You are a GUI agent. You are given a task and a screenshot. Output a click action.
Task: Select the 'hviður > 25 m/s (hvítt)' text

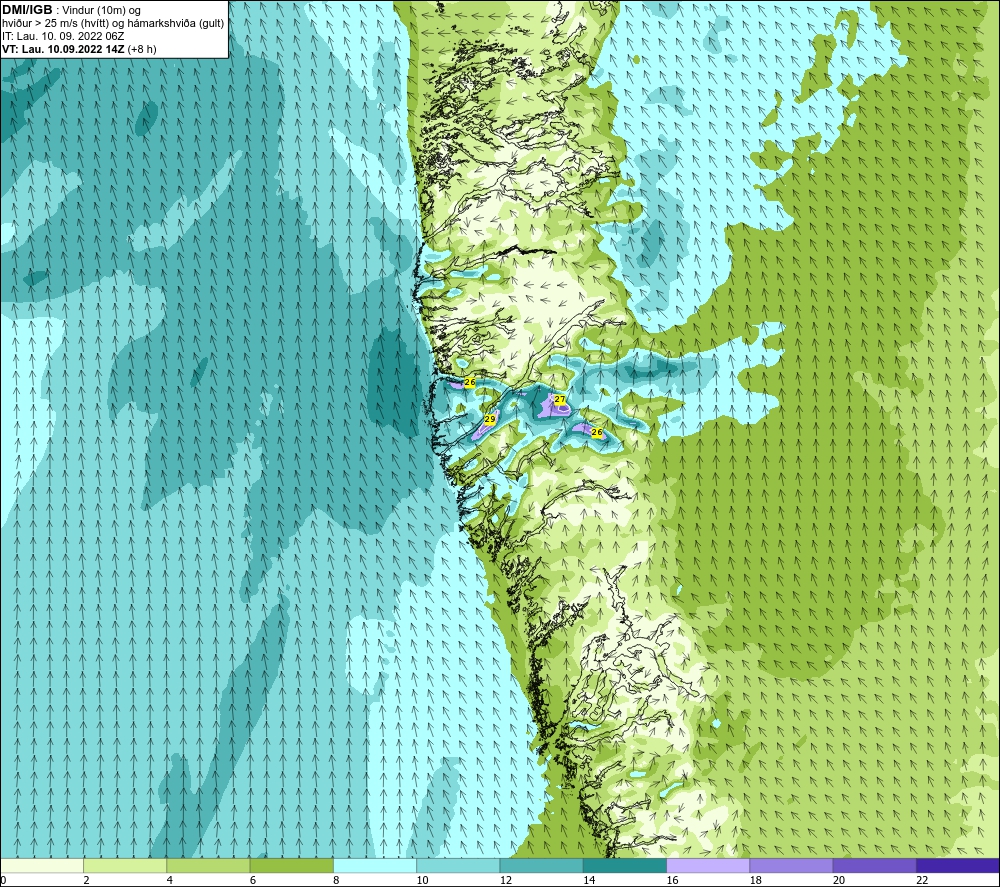pos(55,24)
